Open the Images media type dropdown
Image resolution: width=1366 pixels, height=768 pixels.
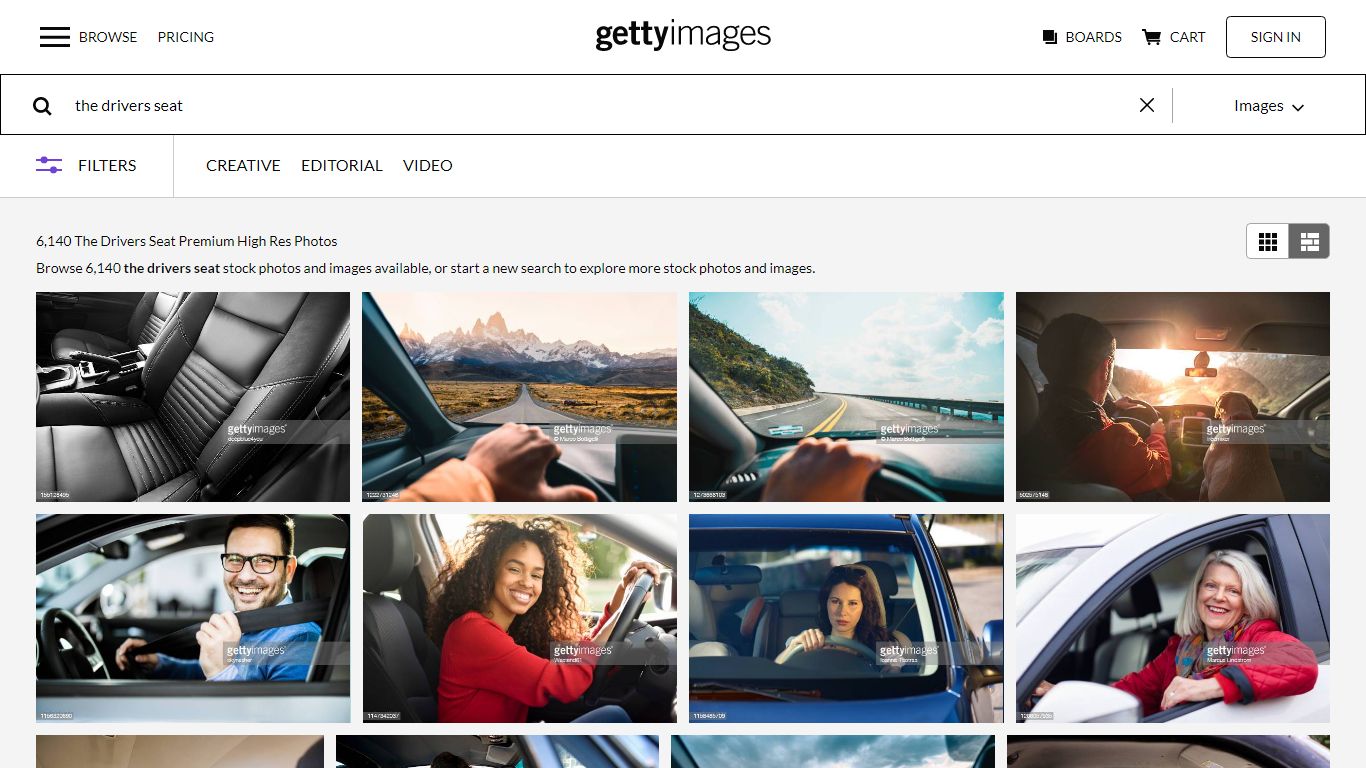click(x=1269, y=106)
